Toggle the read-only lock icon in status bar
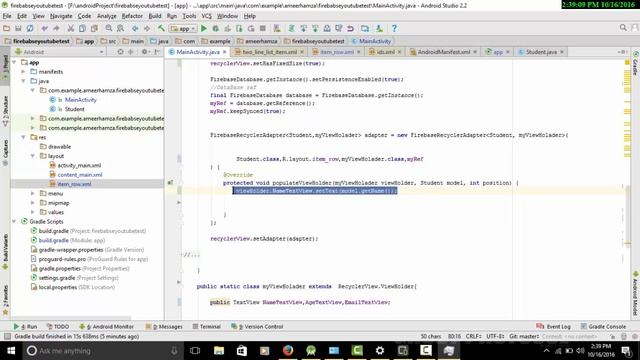640x360 pixels. (612, 336)
